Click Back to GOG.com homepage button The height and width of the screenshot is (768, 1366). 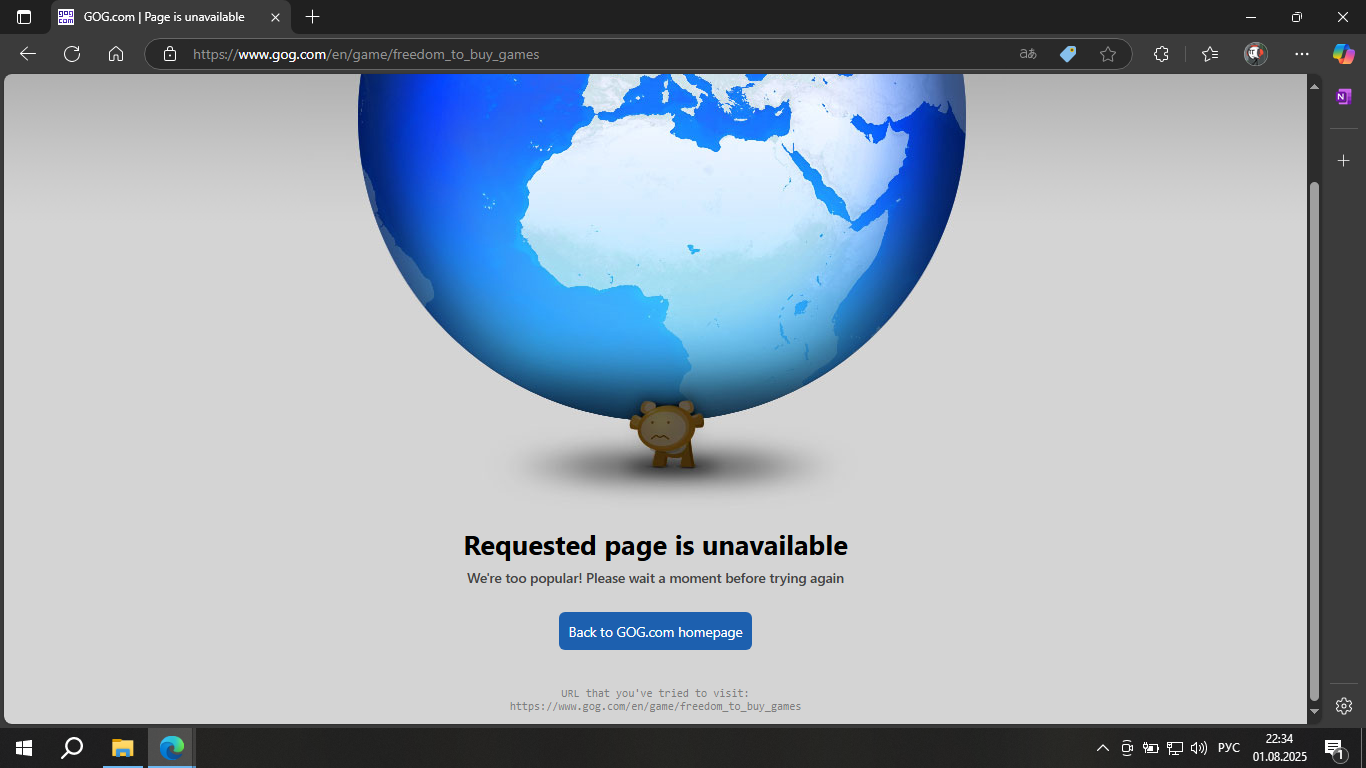click(655, 631)
